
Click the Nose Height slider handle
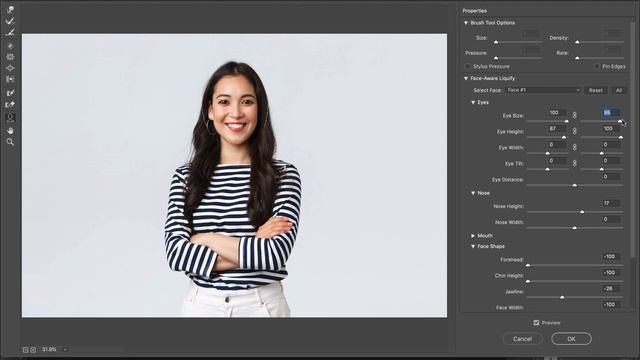(582, 212)
